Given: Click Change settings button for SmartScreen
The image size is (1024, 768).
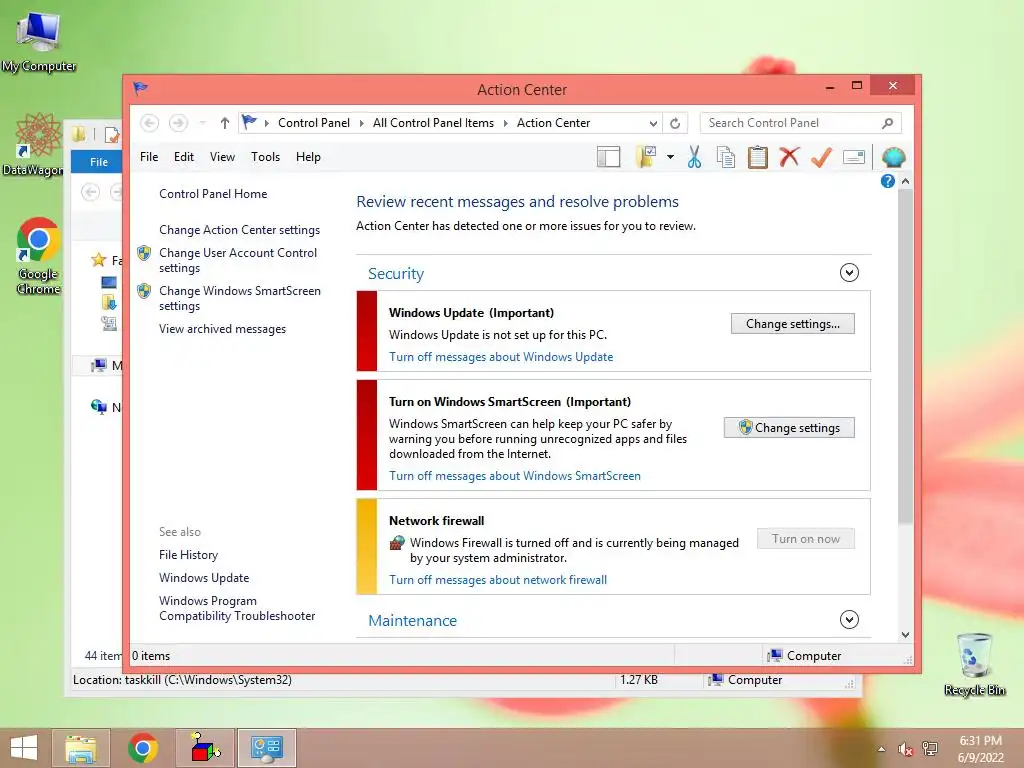Looking at the screenshot, I should [x=789, y=428].
